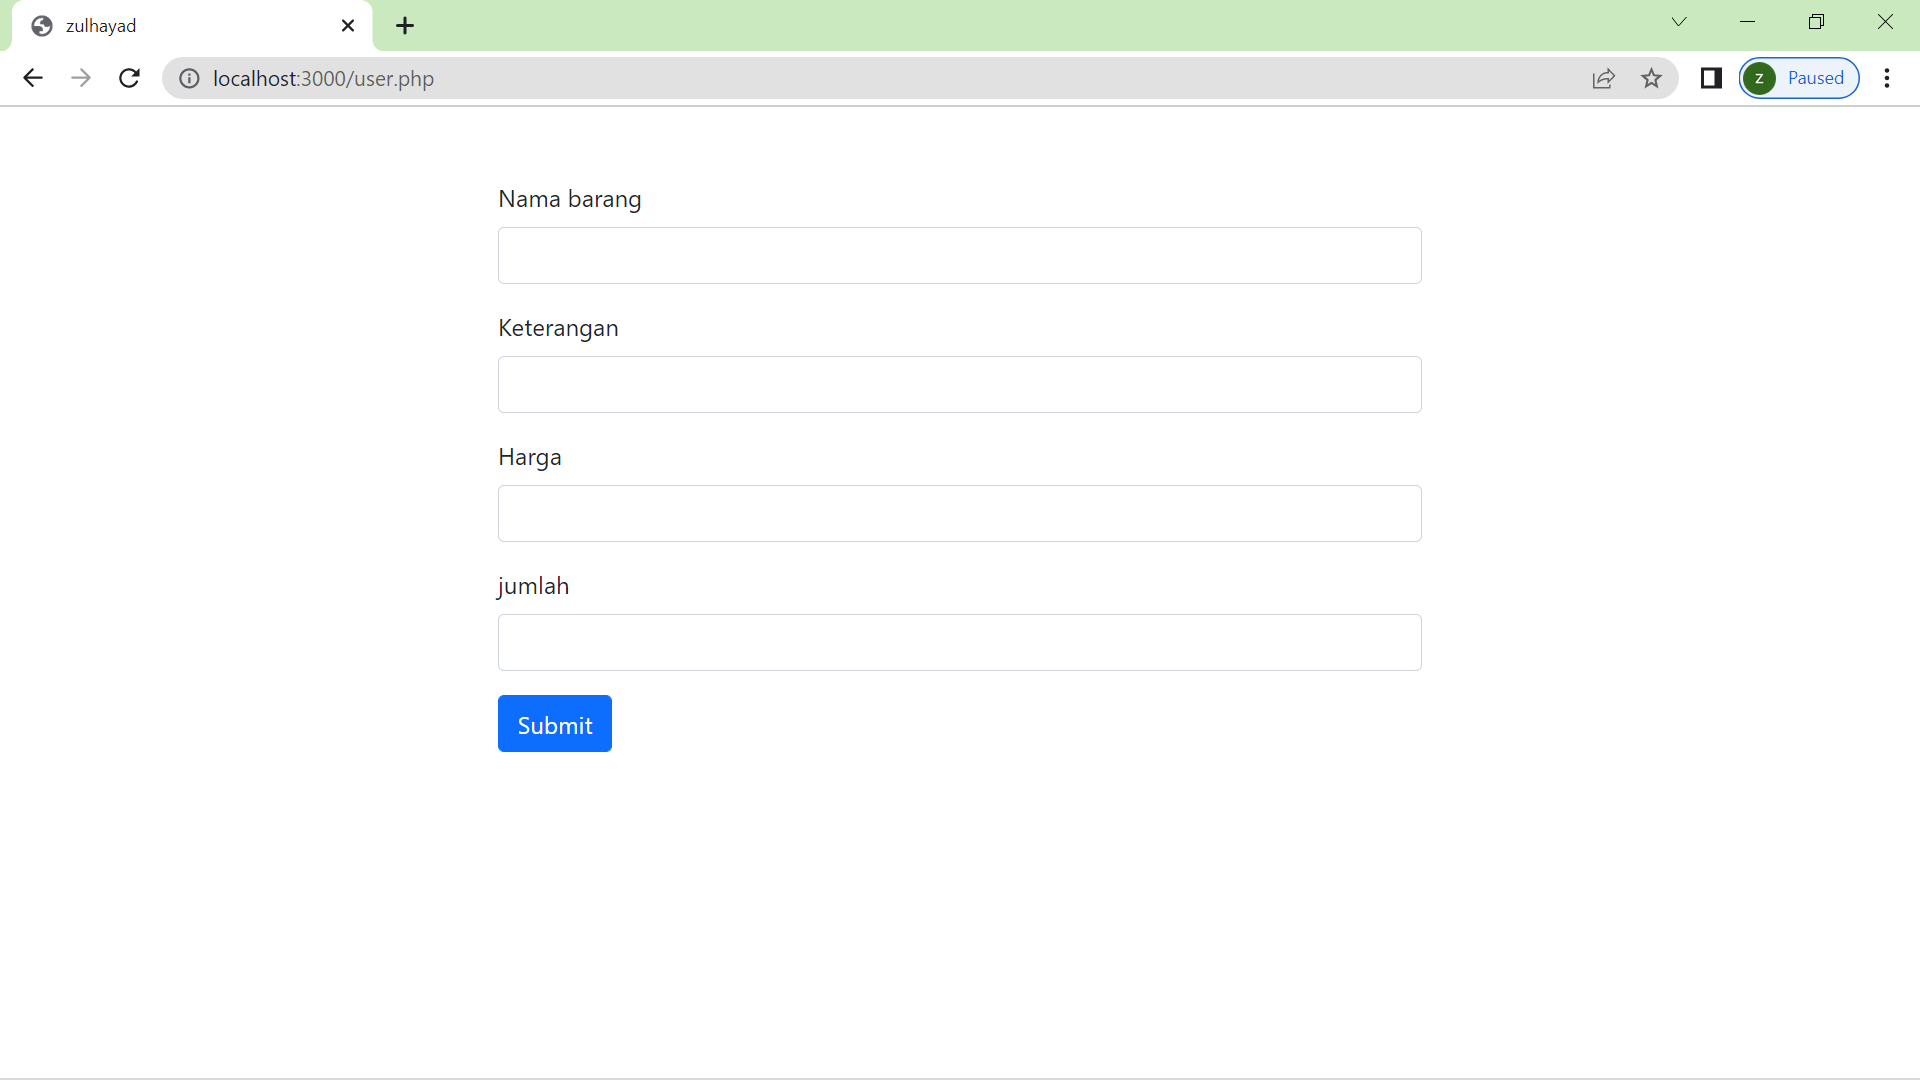The width and height of the screenshot is (1920, 1080).
Task: Bookmark this tab with star icon
Action: click(x=1651, y=78)
